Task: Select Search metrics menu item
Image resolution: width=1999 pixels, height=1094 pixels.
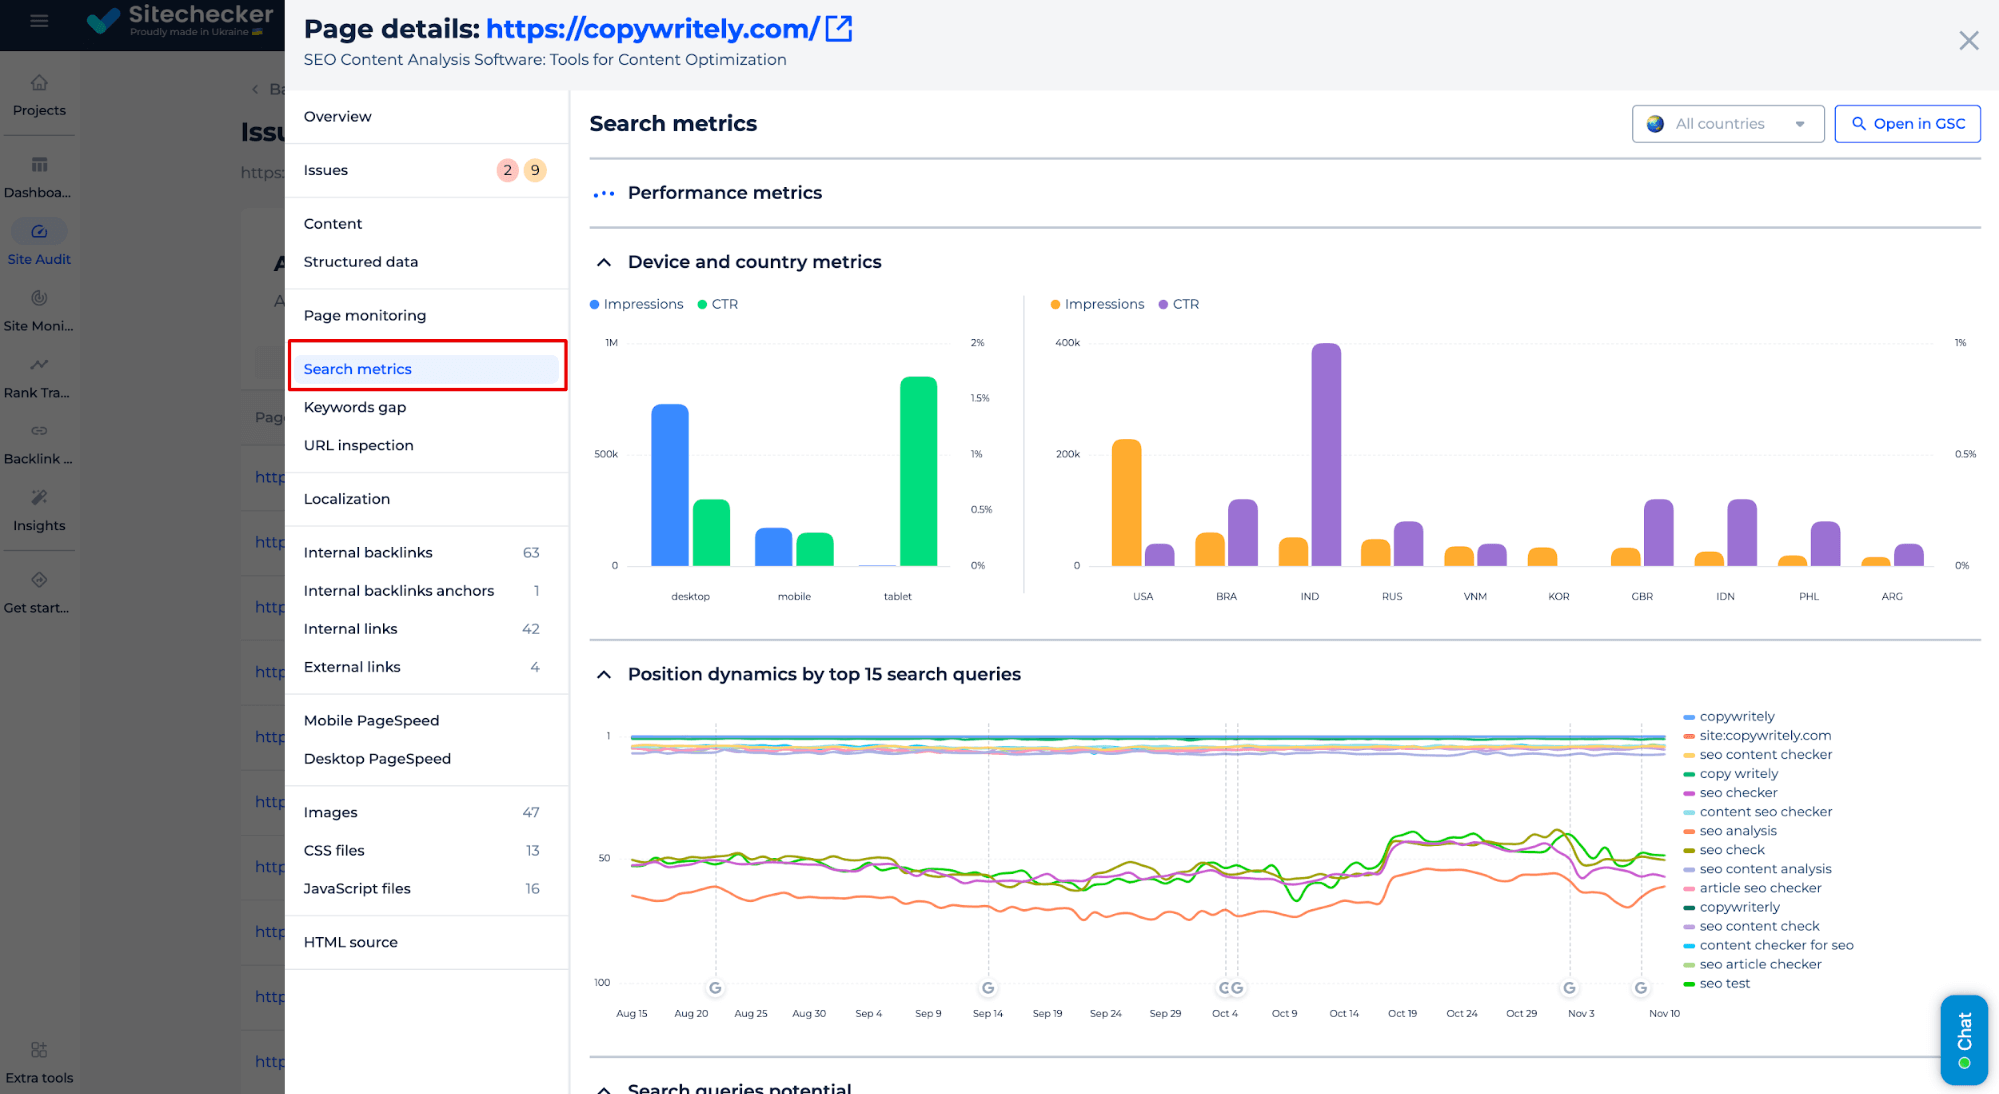Action: 356,368
